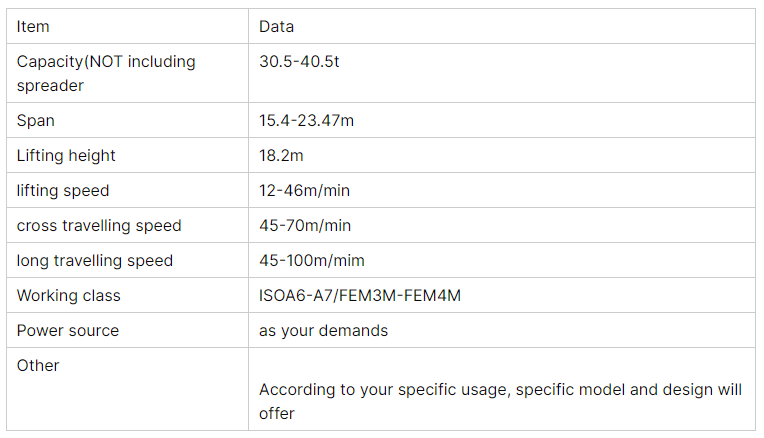Click the "Data" header cell
764x438 pixels.
pyautogui.click(x=276, y=27)
